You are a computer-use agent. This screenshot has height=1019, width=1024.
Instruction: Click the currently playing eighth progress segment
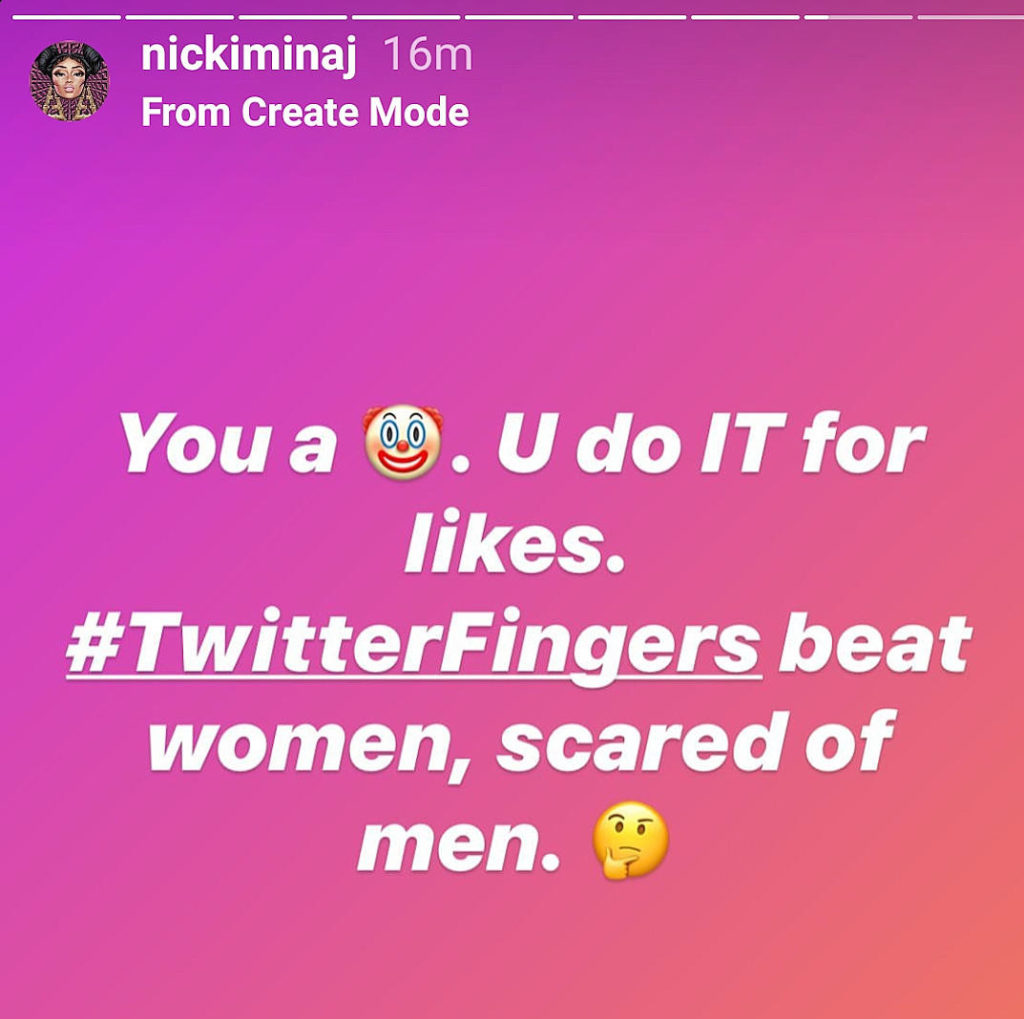click(858, 17)
